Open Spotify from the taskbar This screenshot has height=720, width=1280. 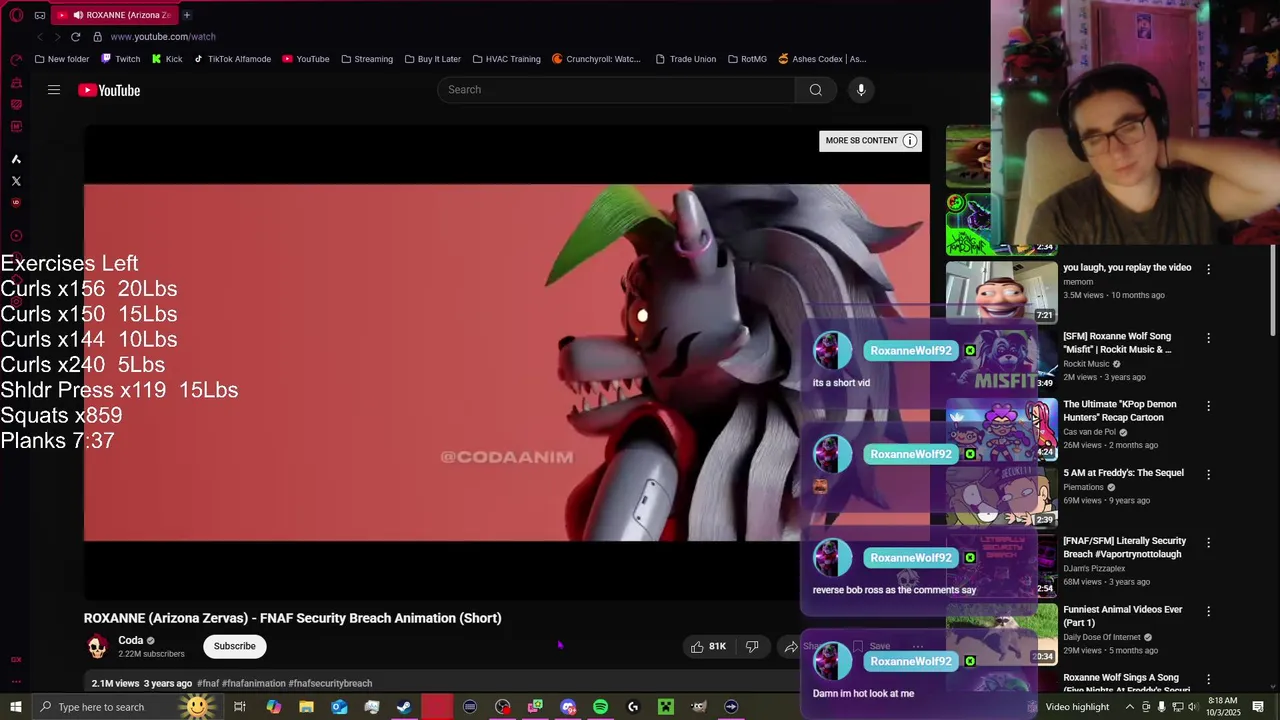pyautogui.click(x=600, y=707)
